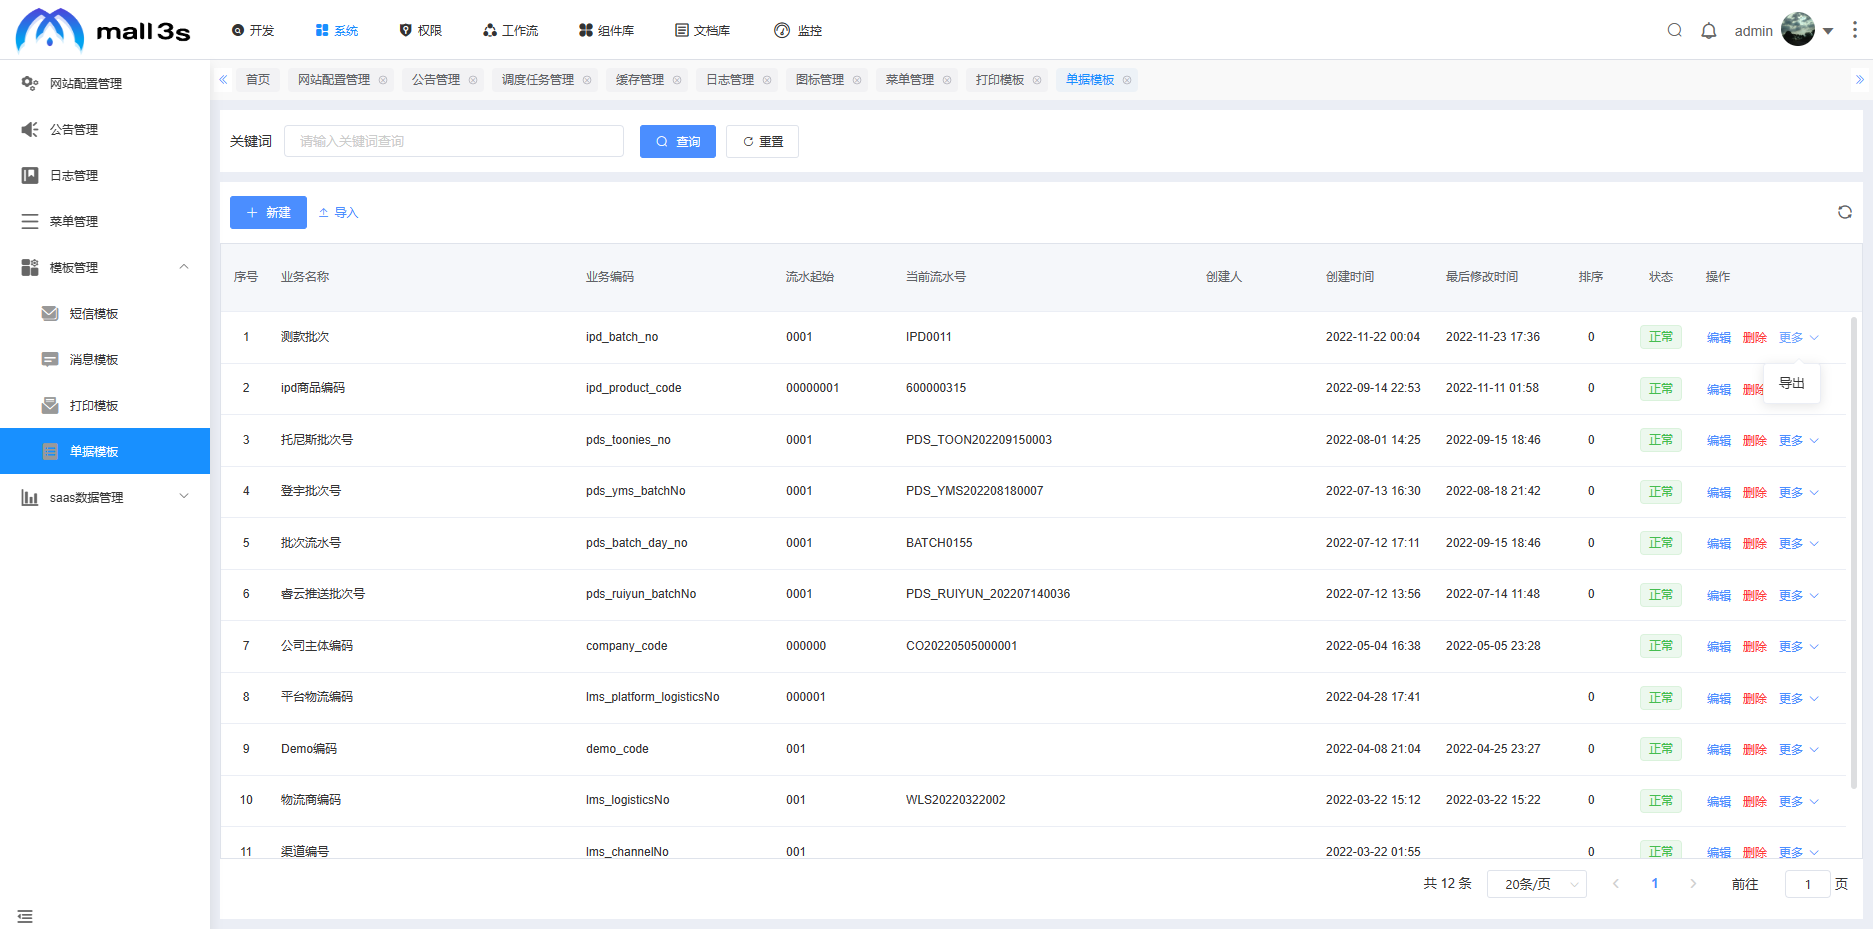
Task: Open the search icon in header
Action: pyautogui.click(x=1674, y=30)
